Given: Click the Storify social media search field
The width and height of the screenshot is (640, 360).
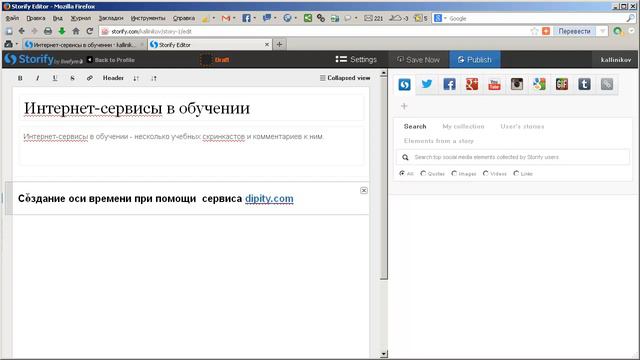Looking at the screenshot, I should click(513, 157).
